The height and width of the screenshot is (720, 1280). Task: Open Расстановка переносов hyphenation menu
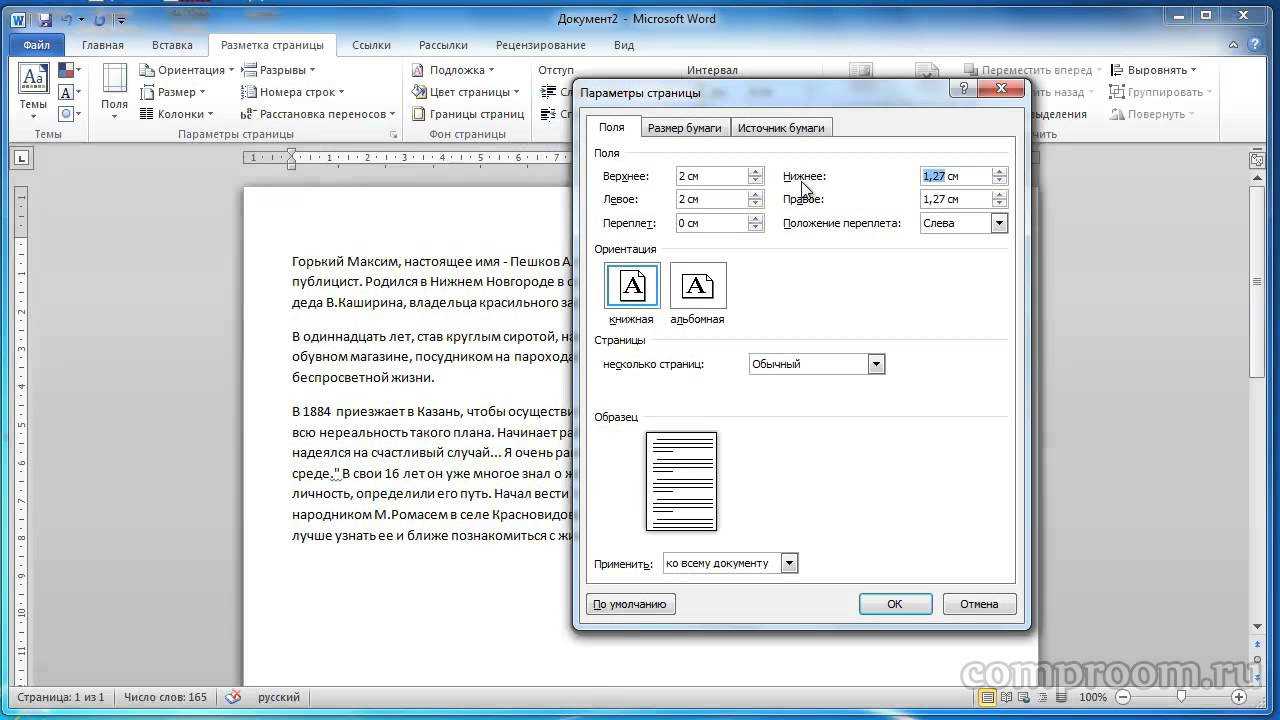coord(318,114)
